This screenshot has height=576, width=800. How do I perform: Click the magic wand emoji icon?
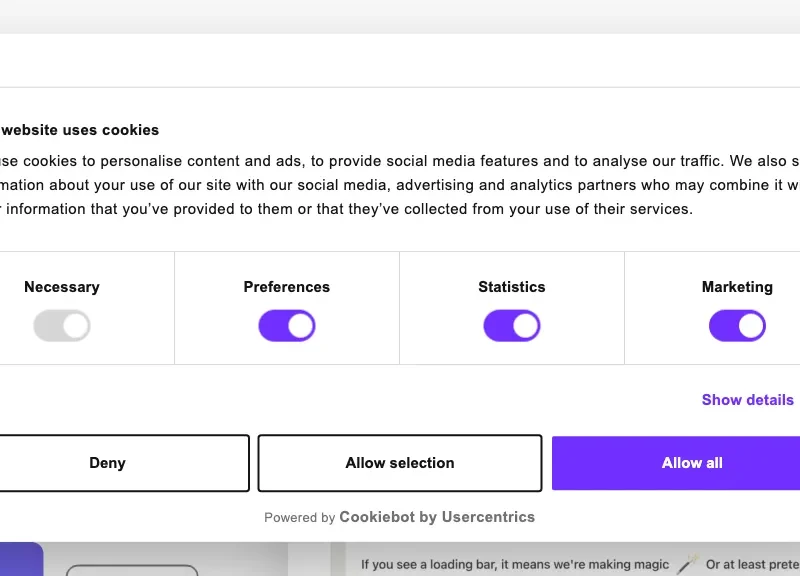point(687,564)
